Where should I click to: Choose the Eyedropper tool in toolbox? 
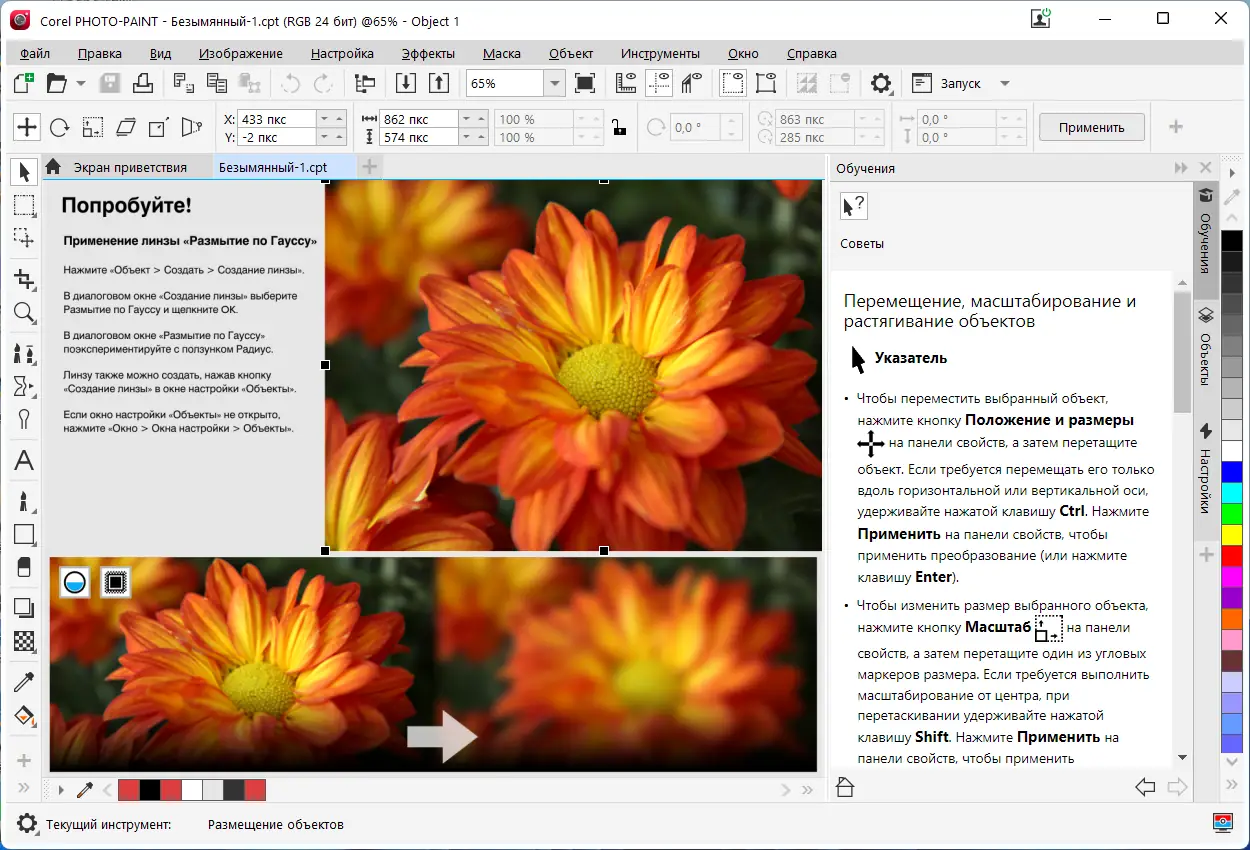25,682
